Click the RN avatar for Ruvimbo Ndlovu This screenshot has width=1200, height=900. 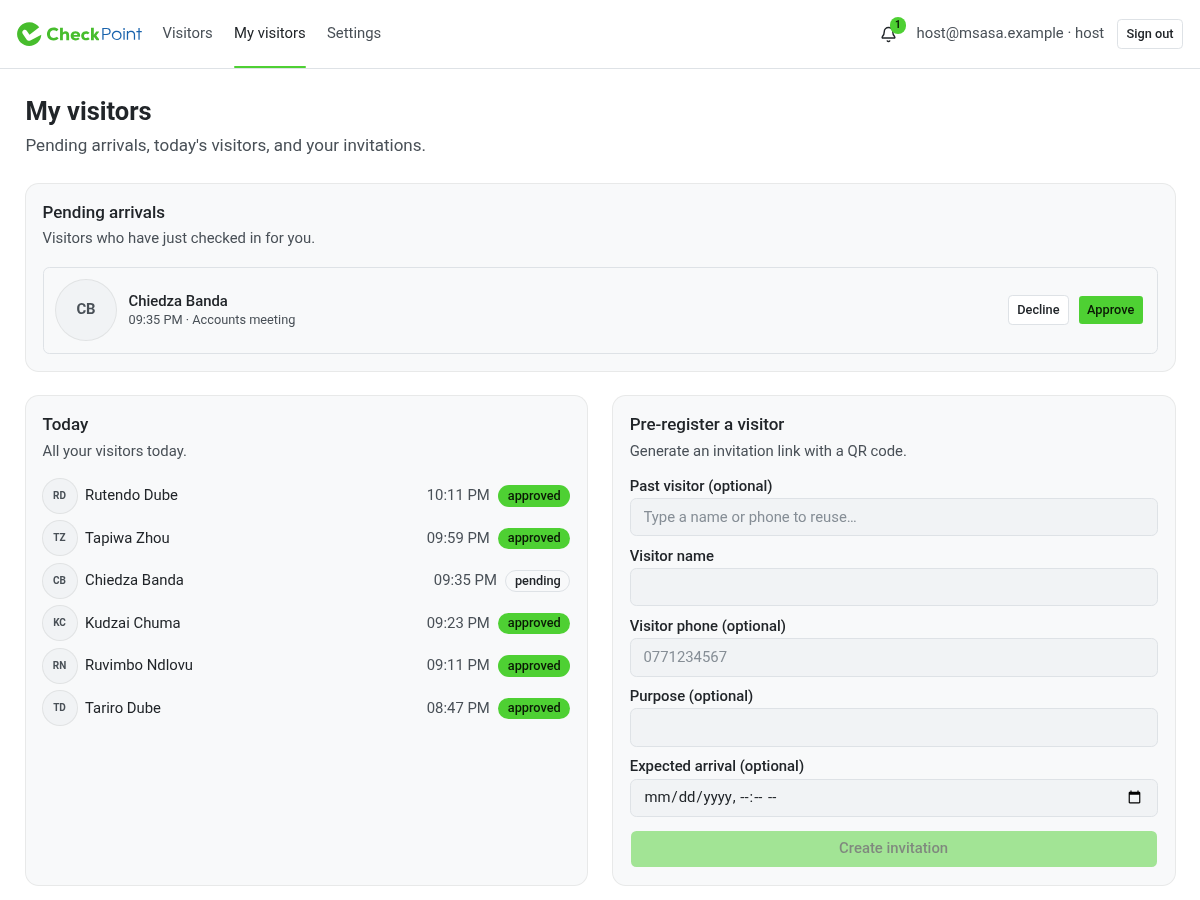[60, 665]
